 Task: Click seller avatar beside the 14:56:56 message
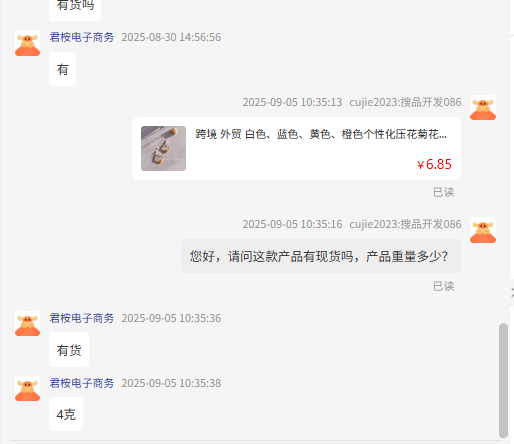(x=27, y=43)
